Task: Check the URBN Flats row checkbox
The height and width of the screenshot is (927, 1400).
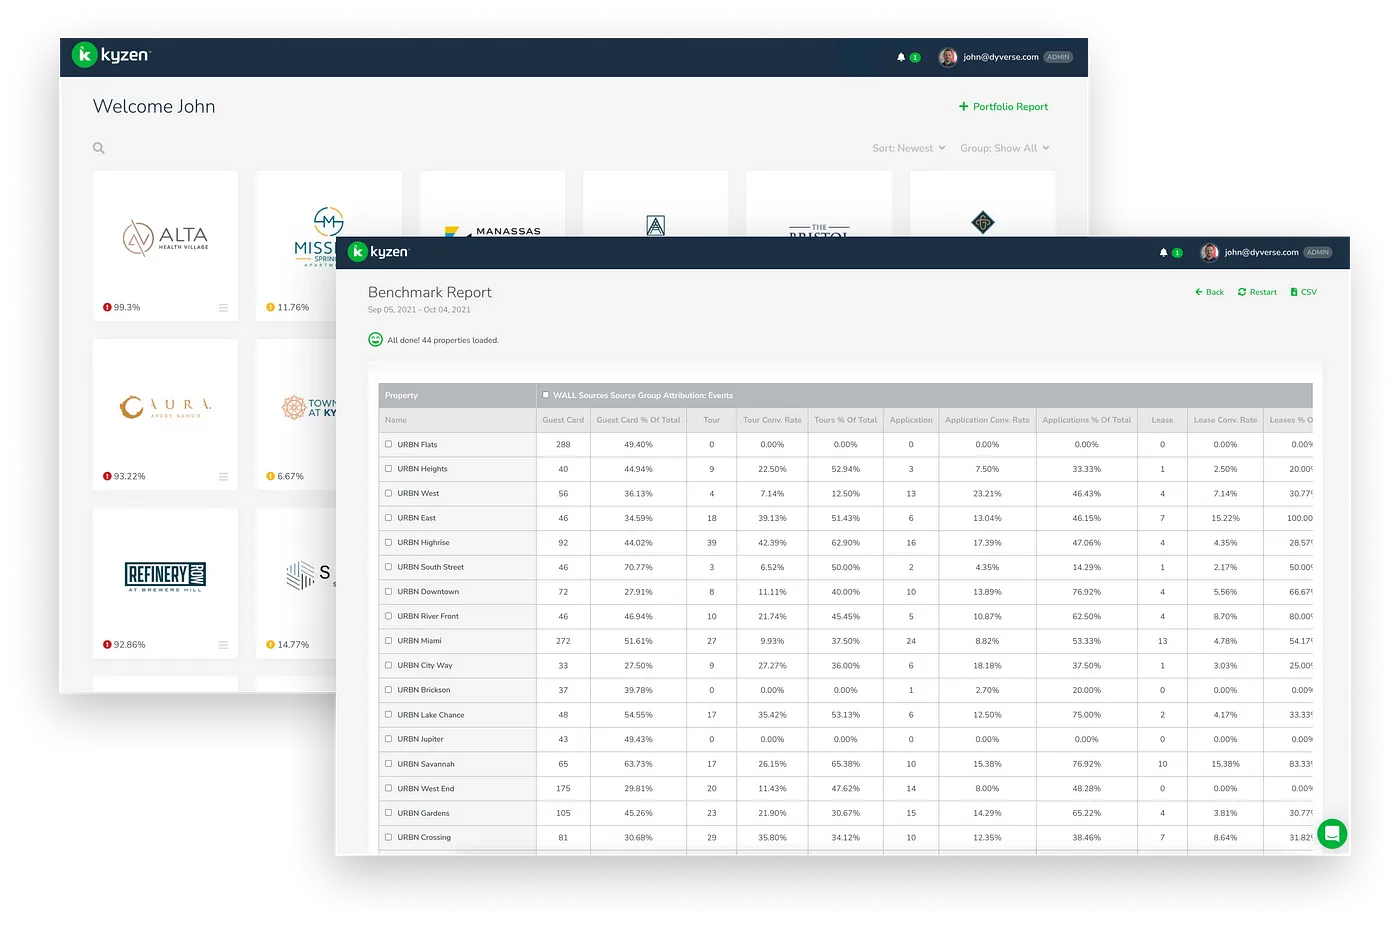Action: pyautogui.click(x=389, y=444)
